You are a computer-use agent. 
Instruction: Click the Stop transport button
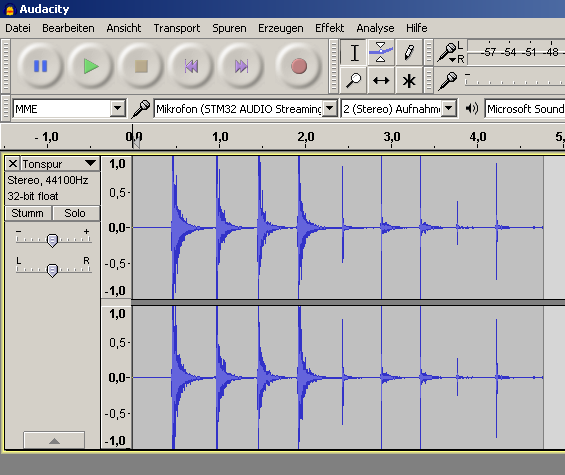point(141,66)
